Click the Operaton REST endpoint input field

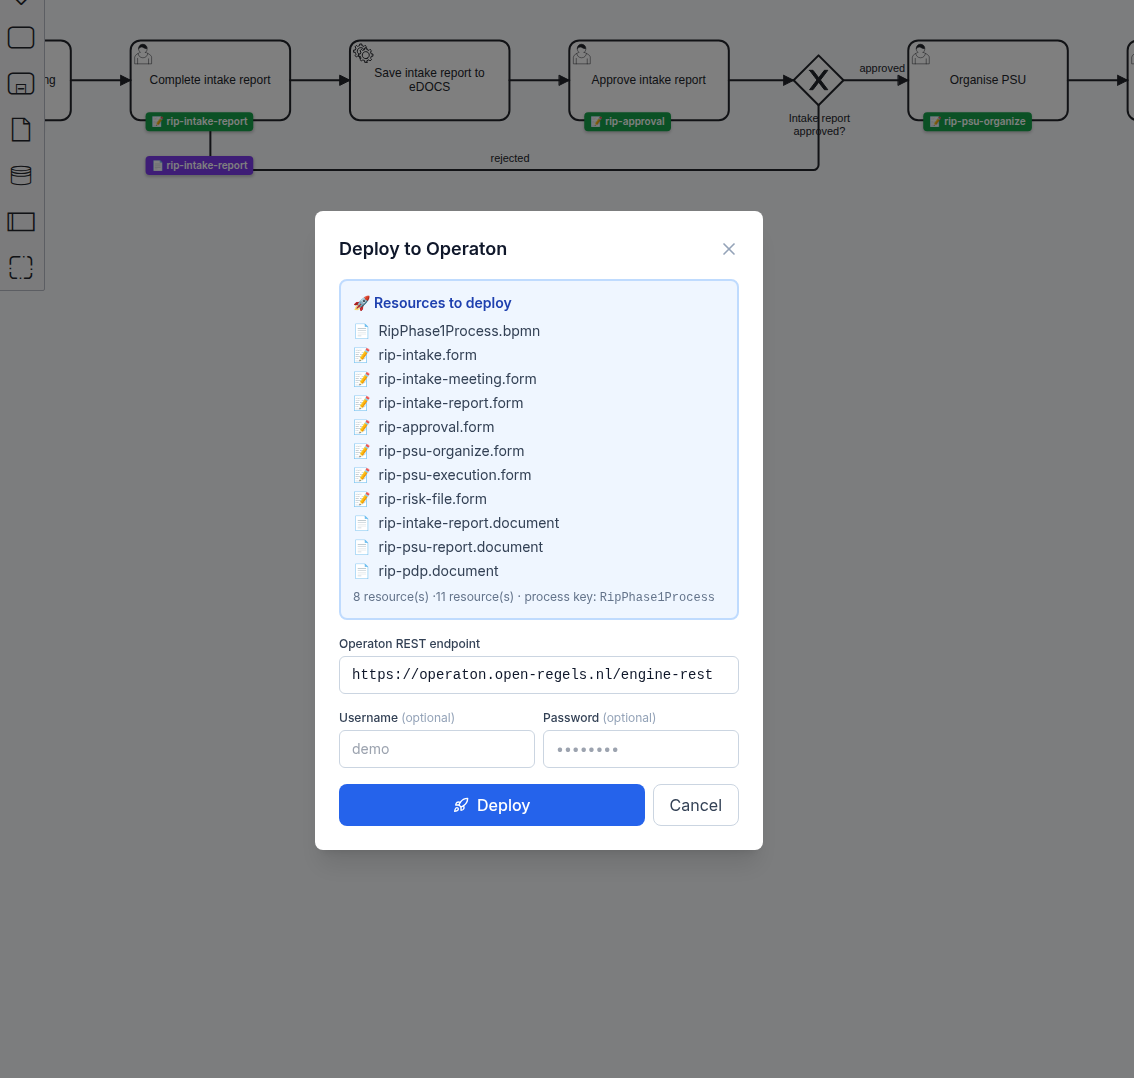[x=538, y=674]
